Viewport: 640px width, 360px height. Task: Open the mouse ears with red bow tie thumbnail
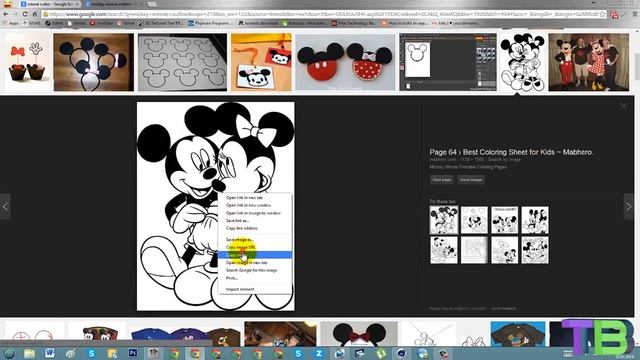359,334
